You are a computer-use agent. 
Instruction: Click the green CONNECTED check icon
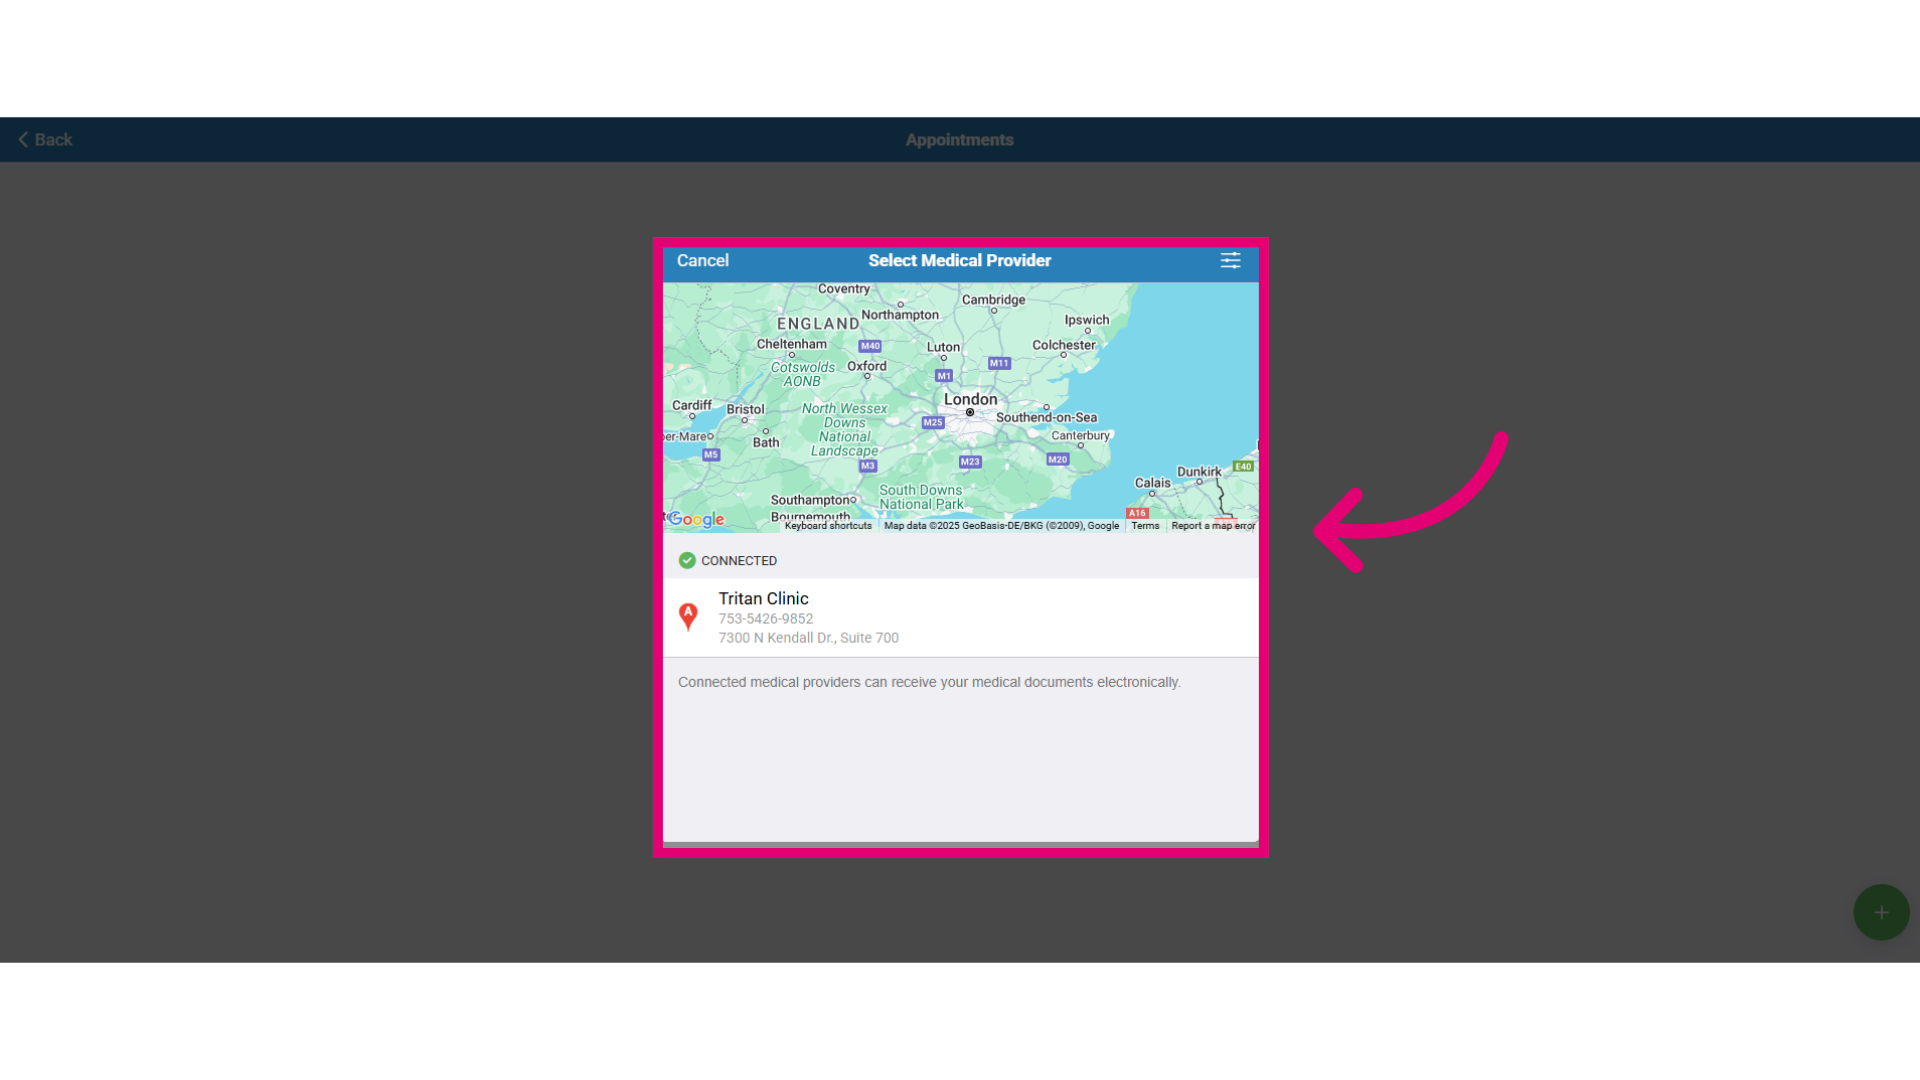tap(687, 561)
